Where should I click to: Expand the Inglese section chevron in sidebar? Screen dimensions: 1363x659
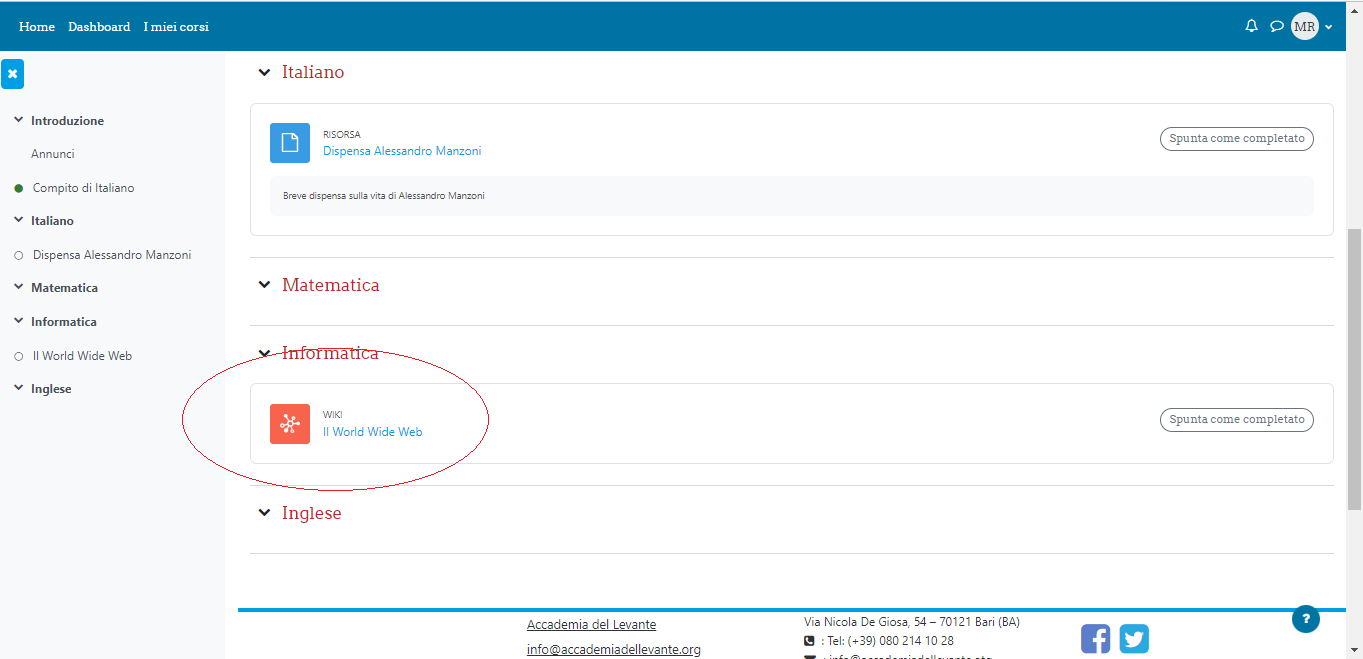click(18, 389)
